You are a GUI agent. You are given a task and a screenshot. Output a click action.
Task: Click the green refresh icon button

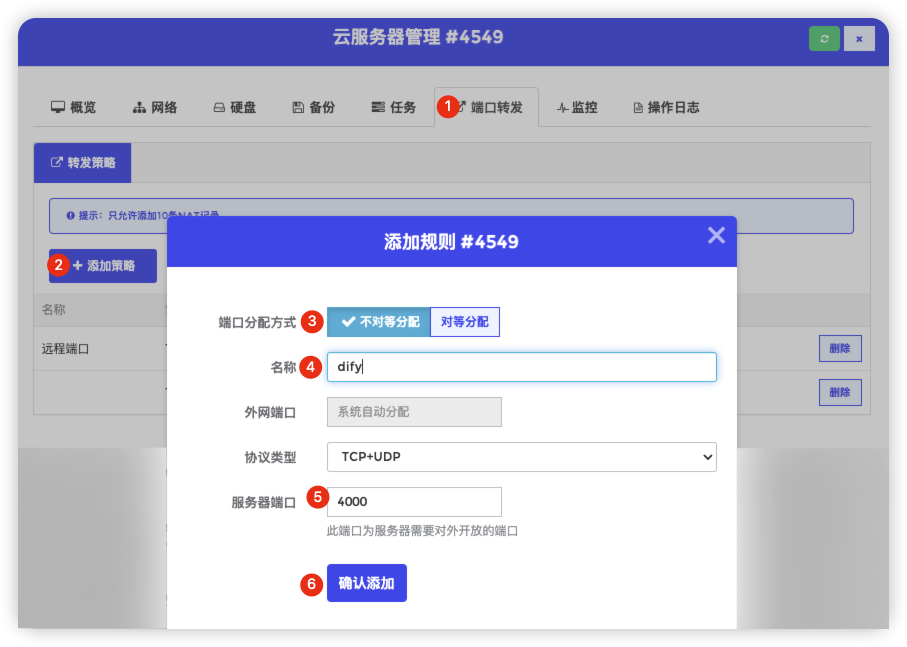[824, 39]
